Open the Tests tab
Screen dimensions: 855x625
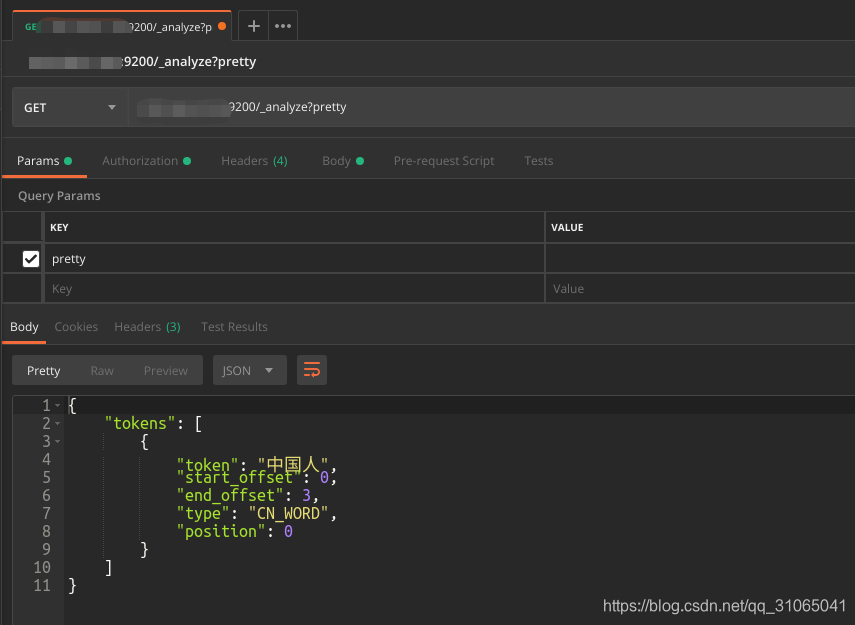(539, 161)
